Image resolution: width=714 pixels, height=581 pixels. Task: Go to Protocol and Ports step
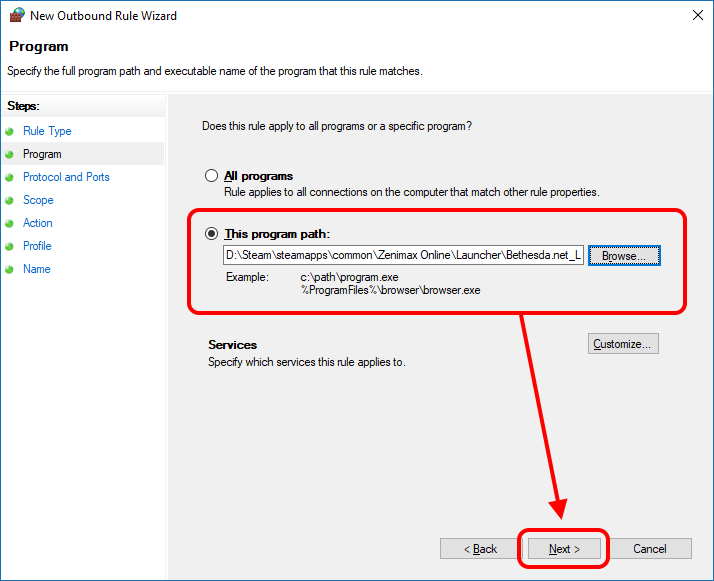click(66, 177)
